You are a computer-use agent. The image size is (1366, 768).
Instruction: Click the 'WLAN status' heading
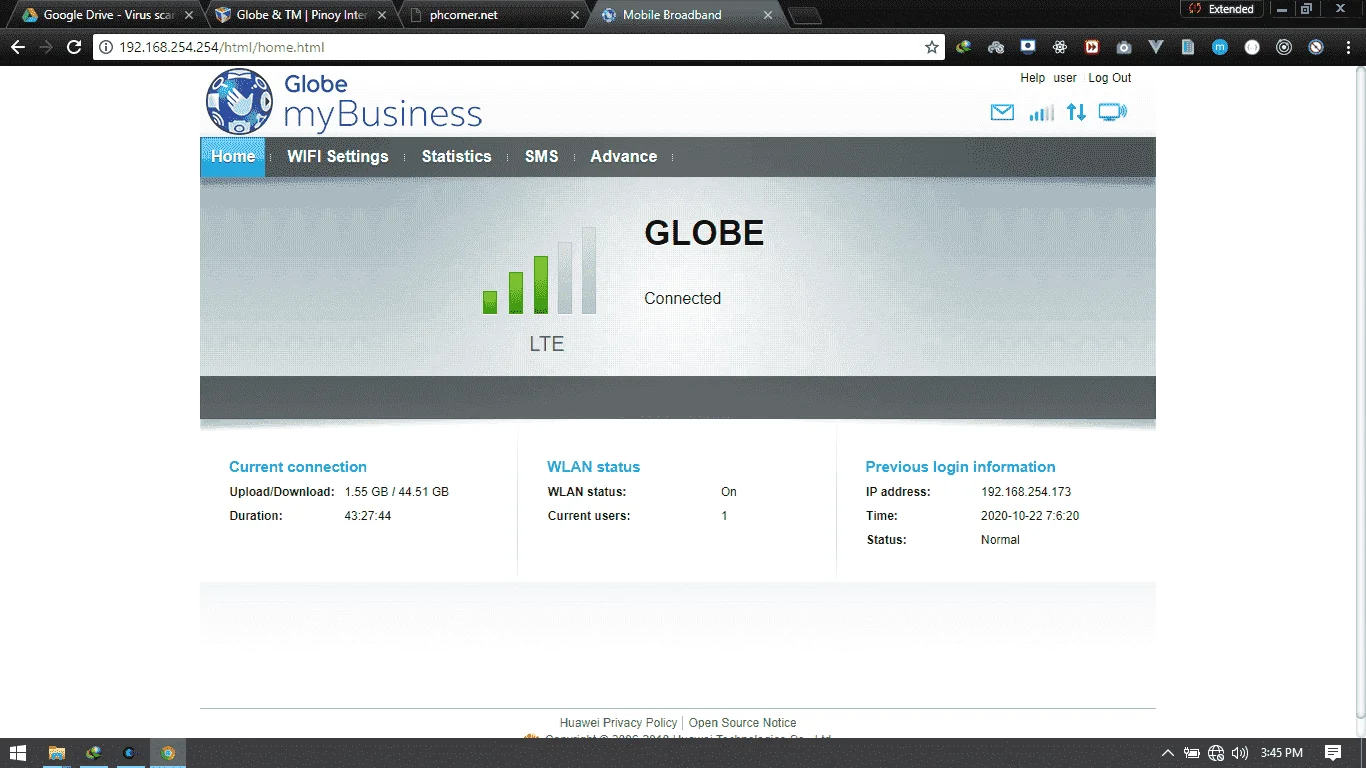593,467
